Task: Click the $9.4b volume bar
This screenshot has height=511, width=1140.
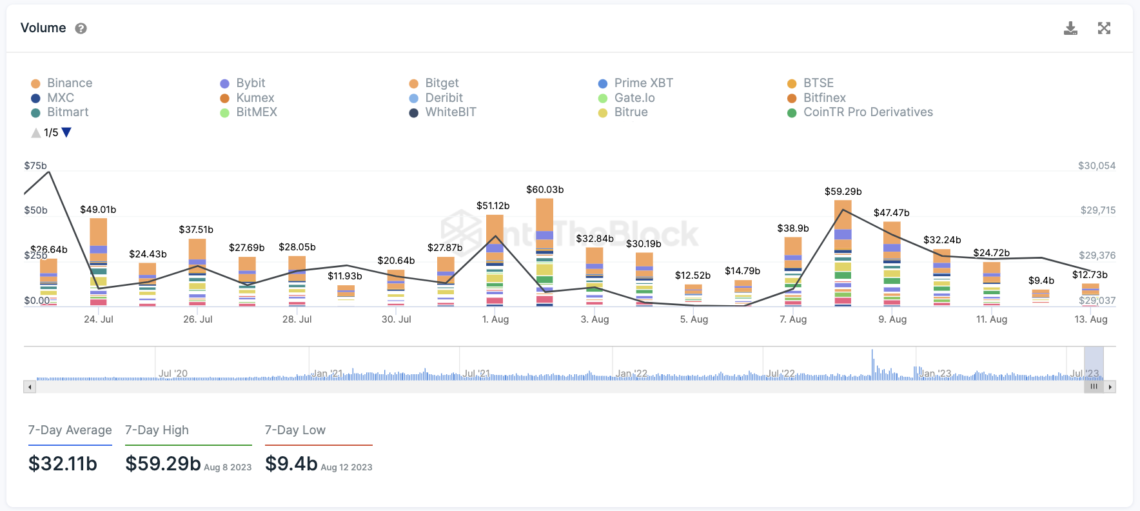Action: point(1041,298)
